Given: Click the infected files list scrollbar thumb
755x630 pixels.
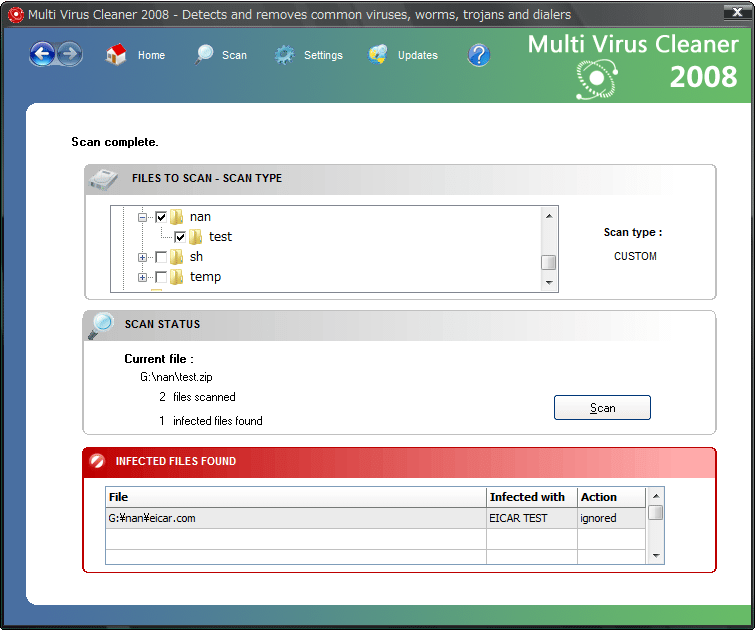Looking at the screenshot, I should (x=655, y=512).
